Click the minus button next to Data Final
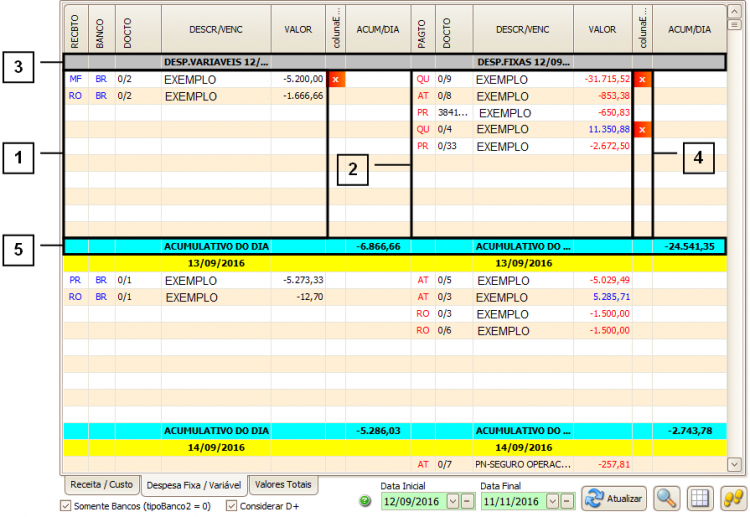The height and width of the screenshot is (517, 750). tap(567, 500)
